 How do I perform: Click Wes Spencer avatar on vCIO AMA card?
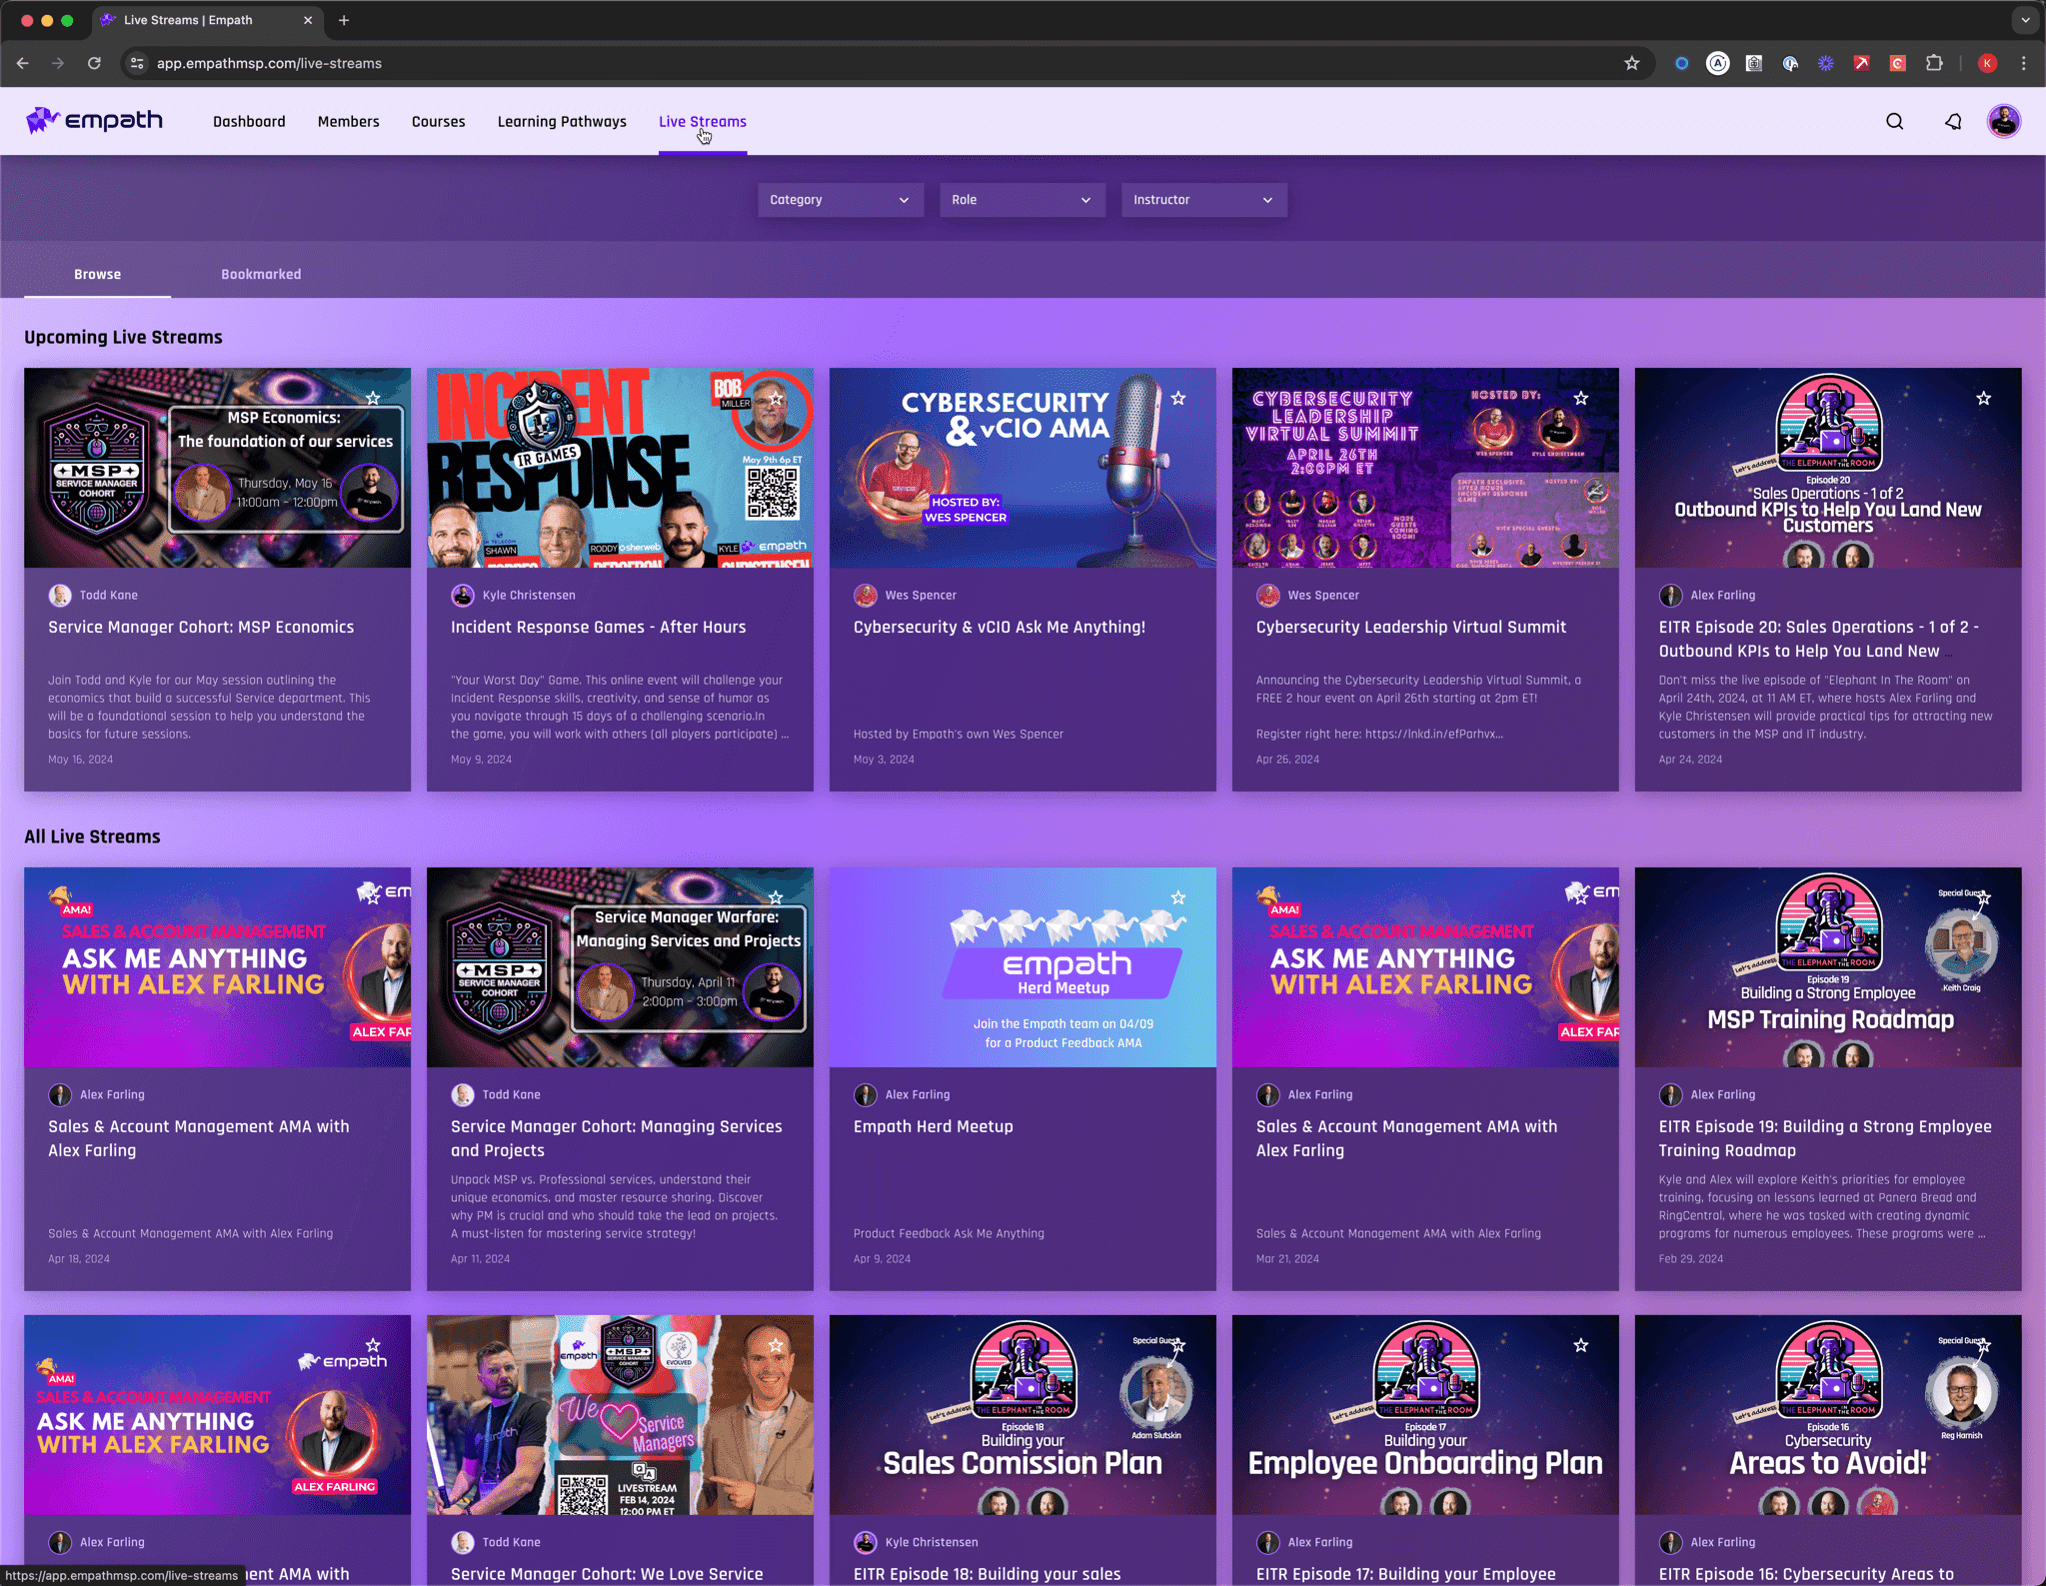click(865, 595)
